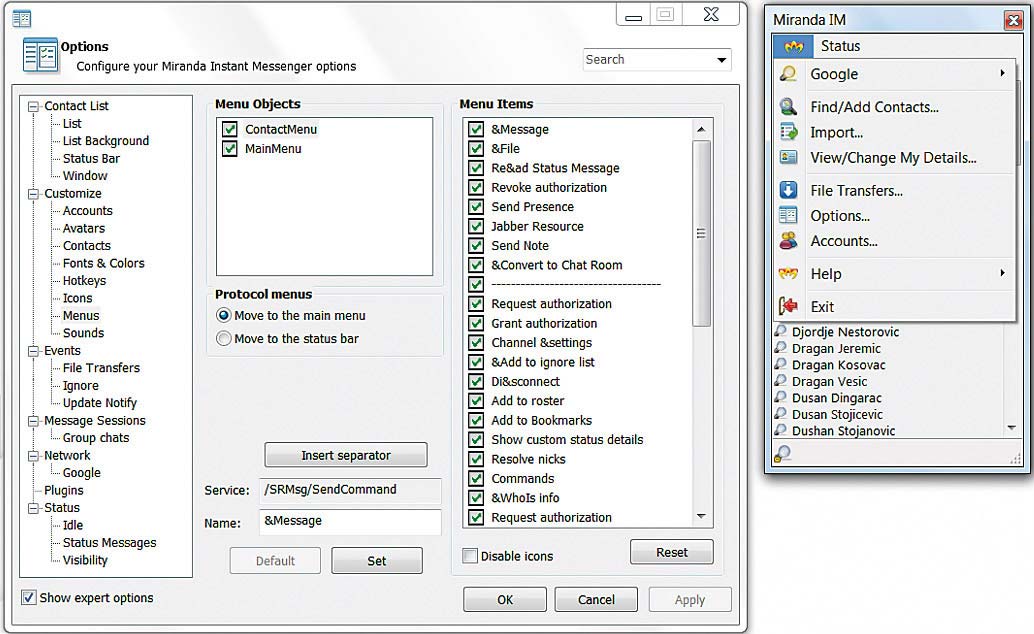Click the Menu Items scrollbar thumb
The height and width of the screenshot is (634, 1034).
701,234
